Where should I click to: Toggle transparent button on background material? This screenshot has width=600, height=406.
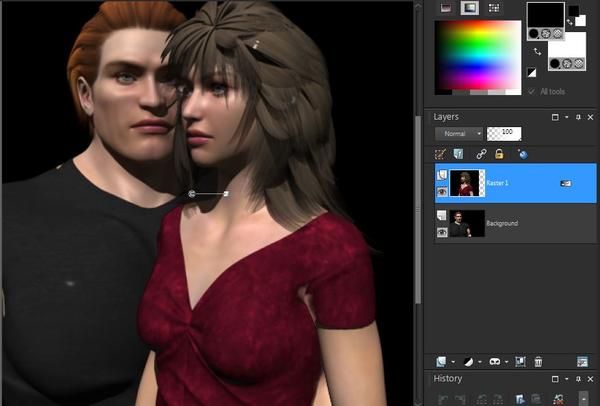(x=579, y=64)
